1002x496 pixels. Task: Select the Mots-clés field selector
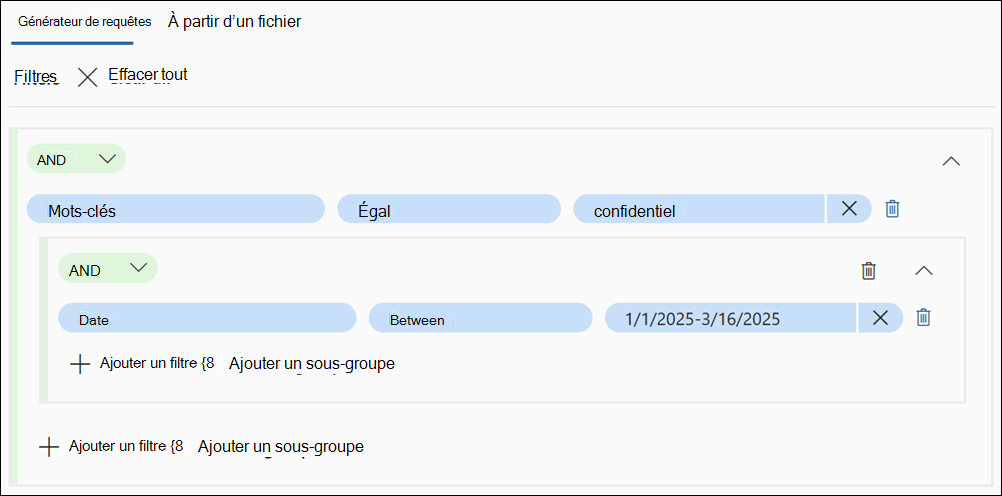[x=176, y=209]
